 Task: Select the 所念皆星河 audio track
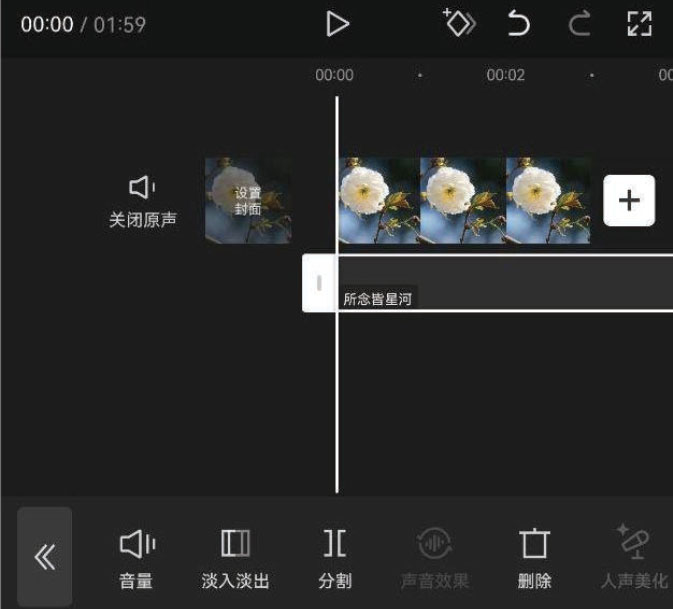tap(500, 283)
